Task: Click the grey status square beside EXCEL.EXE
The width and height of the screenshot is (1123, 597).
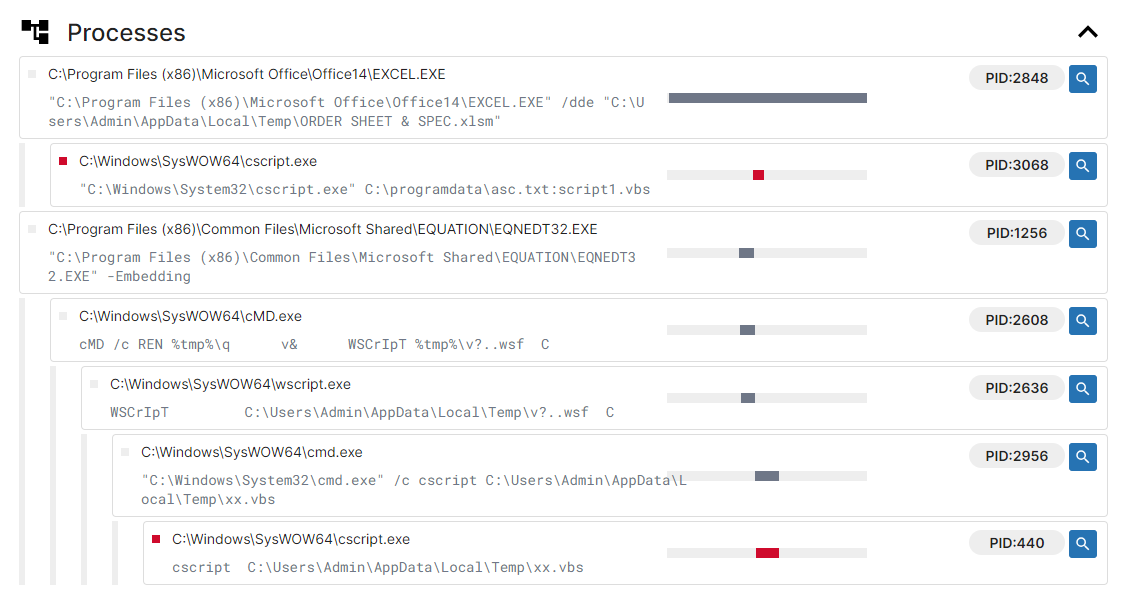Action: [x=32, y=74]
